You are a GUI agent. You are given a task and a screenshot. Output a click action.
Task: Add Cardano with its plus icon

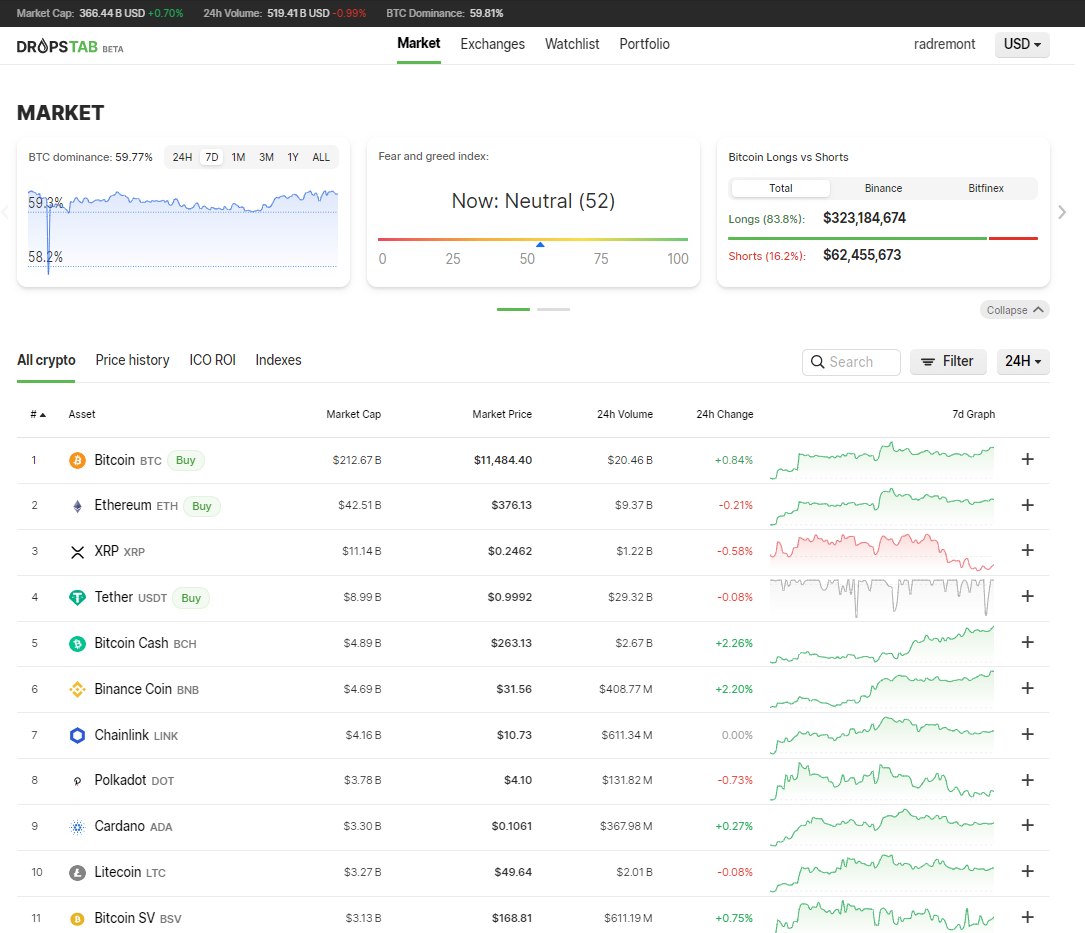tap(1028, 825)
